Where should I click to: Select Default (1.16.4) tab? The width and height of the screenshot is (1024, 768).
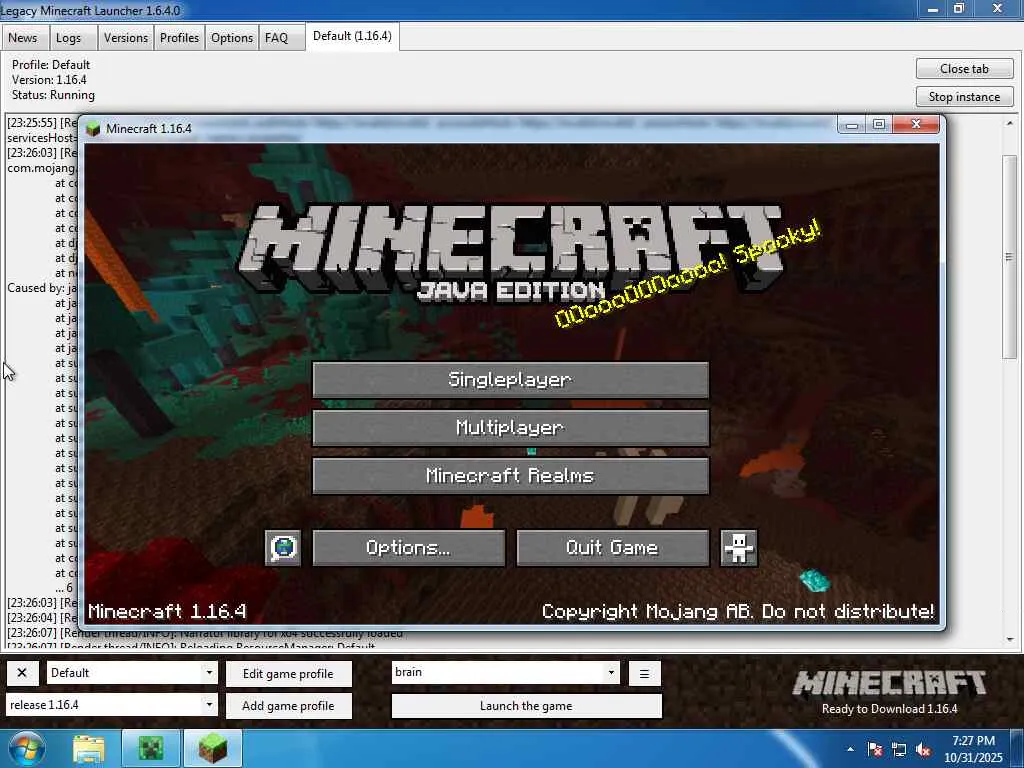(353, 36)
